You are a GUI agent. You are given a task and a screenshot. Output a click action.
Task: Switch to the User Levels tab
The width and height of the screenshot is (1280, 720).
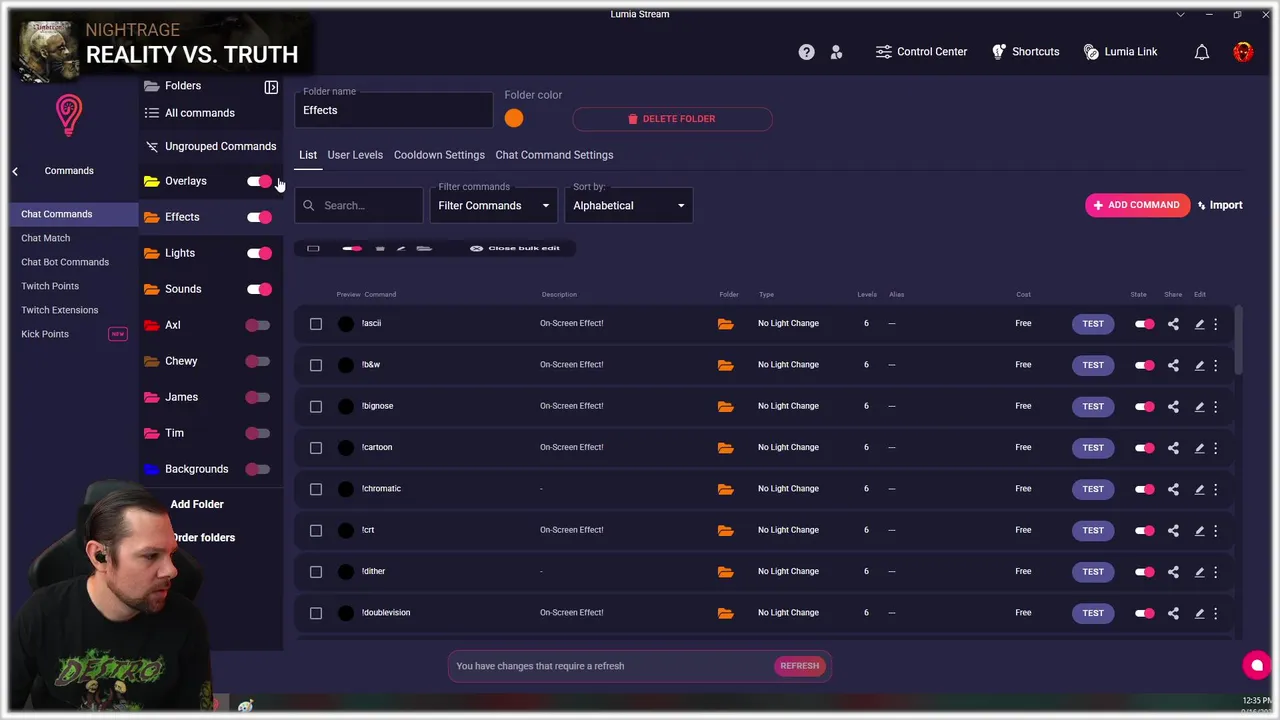[355, 155]
